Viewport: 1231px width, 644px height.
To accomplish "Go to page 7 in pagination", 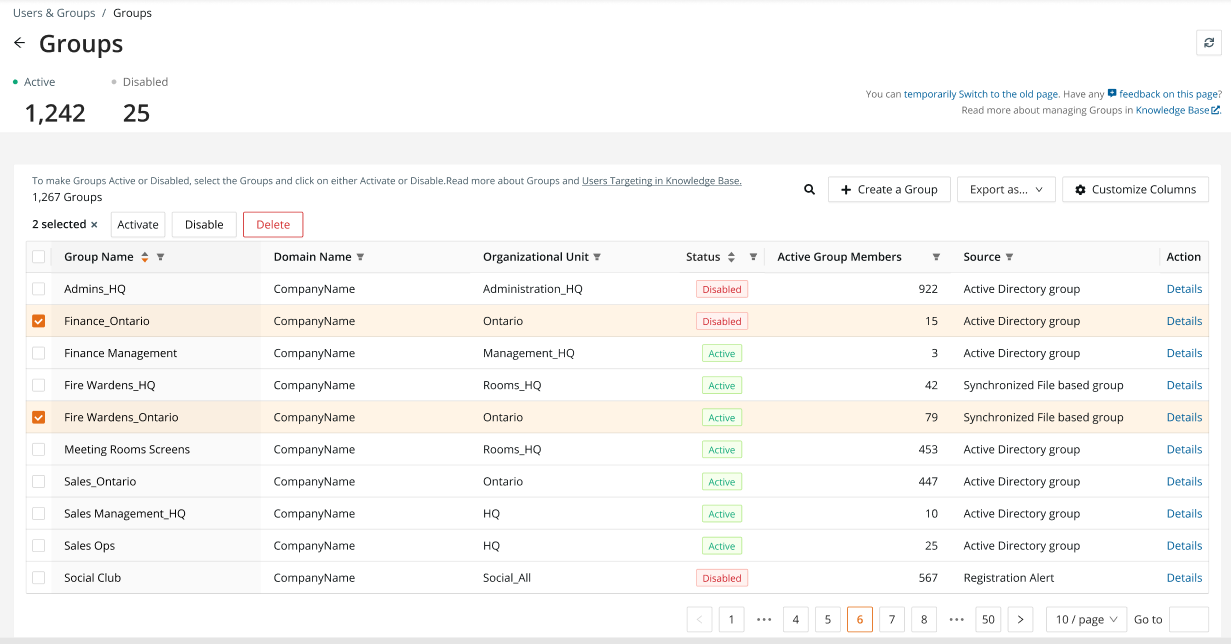I will click(892, 619).
